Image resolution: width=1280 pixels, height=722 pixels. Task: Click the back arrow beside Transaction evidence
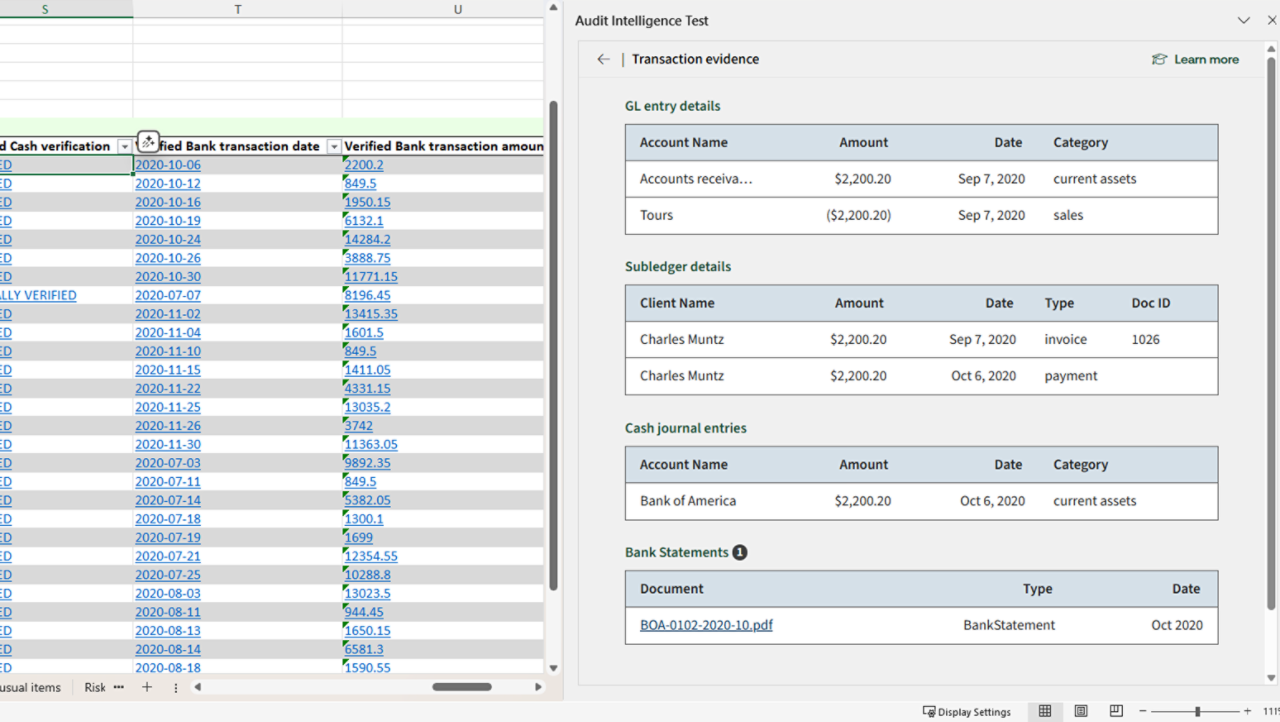pyautogui.click(x=603, y=59)
